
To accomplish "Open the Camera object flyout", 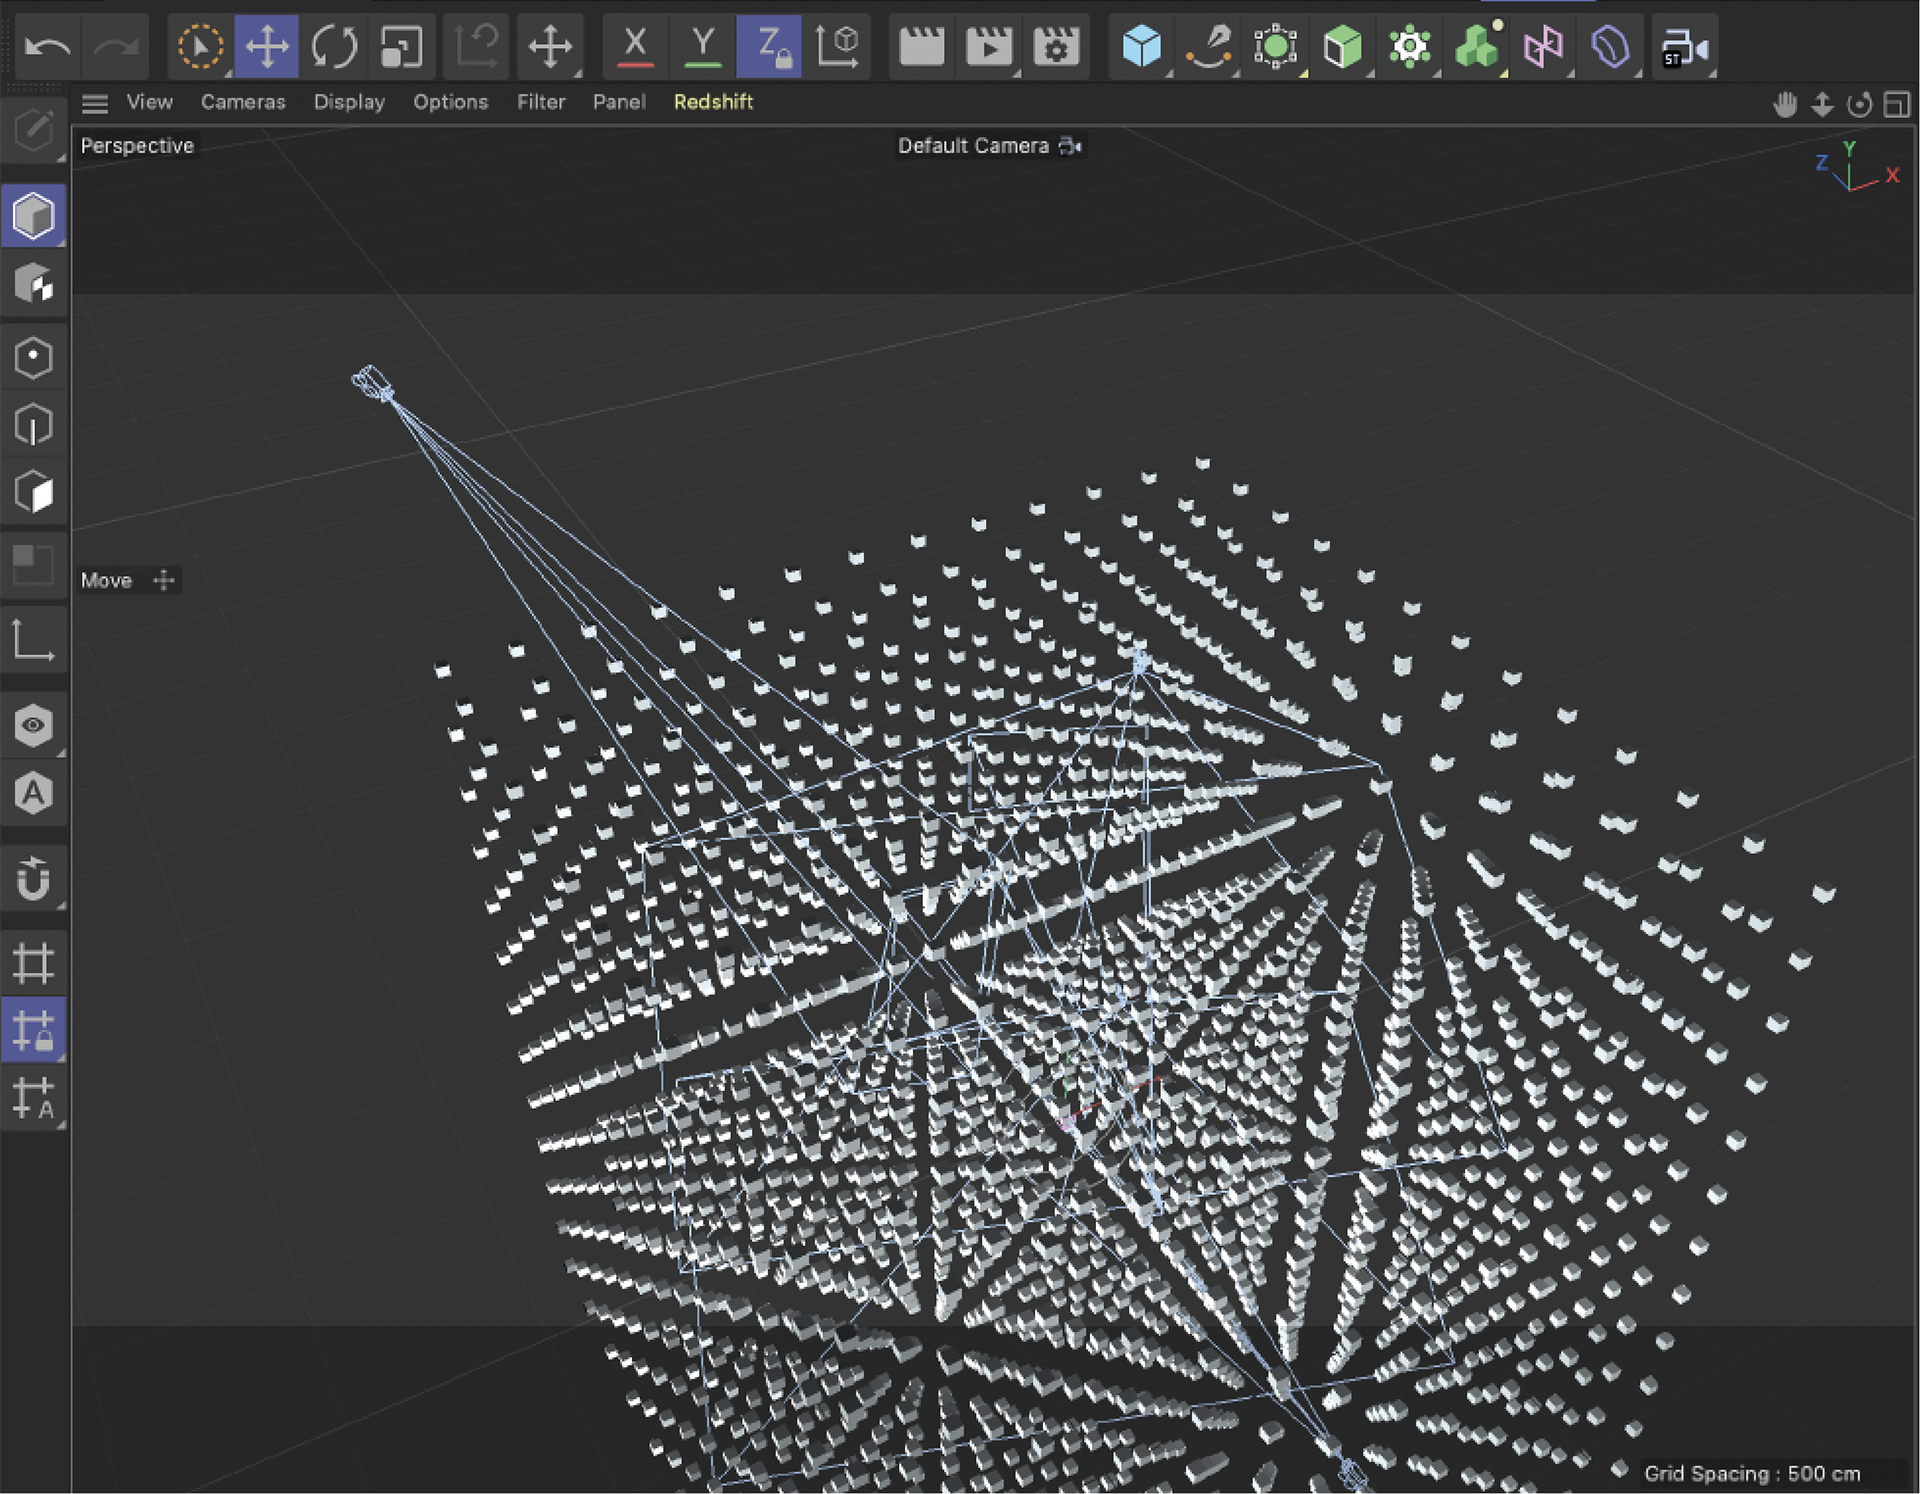I will [1684, 46].
